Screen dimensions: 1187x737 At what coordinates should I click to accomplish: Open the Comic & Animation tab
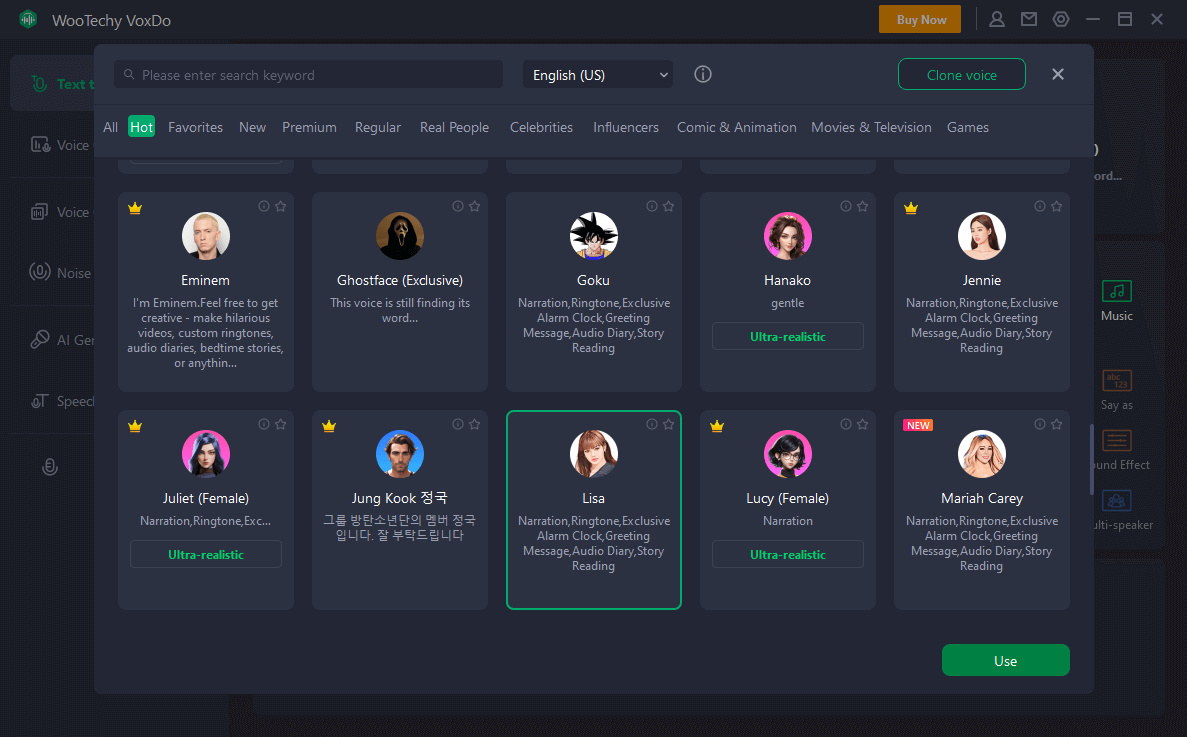click(x=736, y=127)
